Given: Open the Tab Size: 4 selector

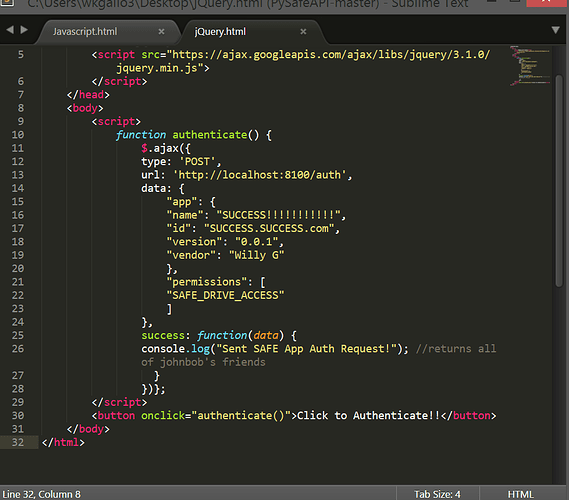Looking at the screenshot, I should [437, 494].
